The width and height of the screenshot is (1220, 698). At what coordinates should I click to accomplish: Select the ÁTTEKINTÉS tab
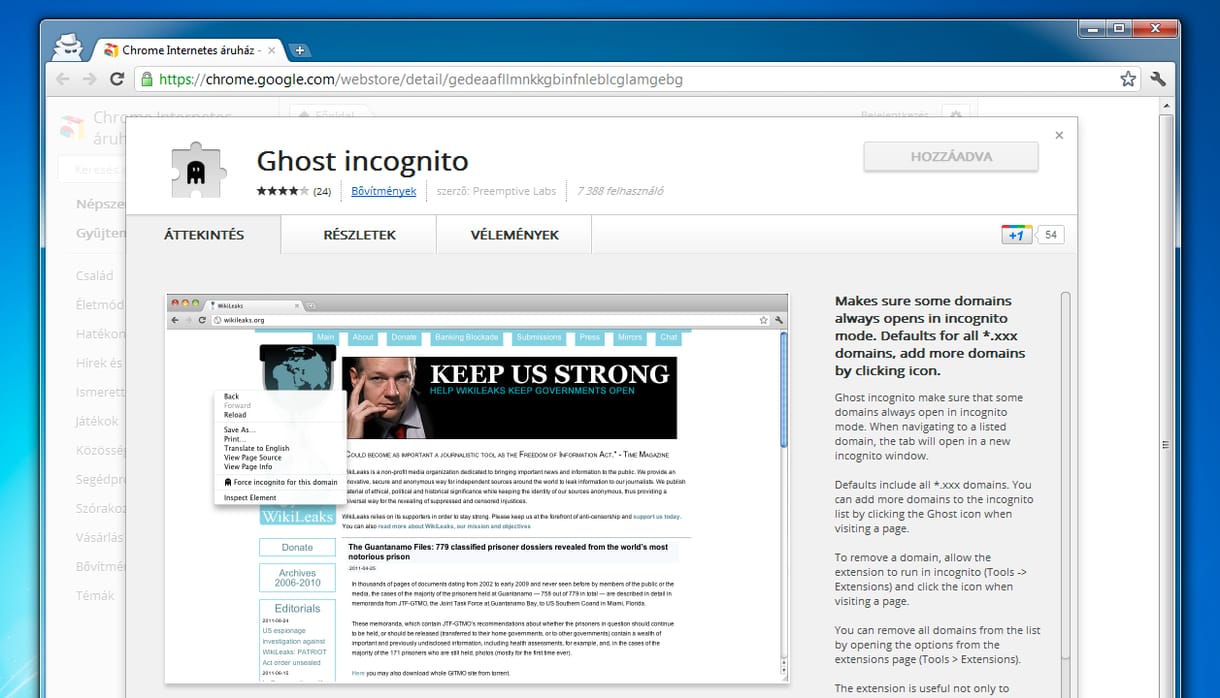[x=204, y=235]
